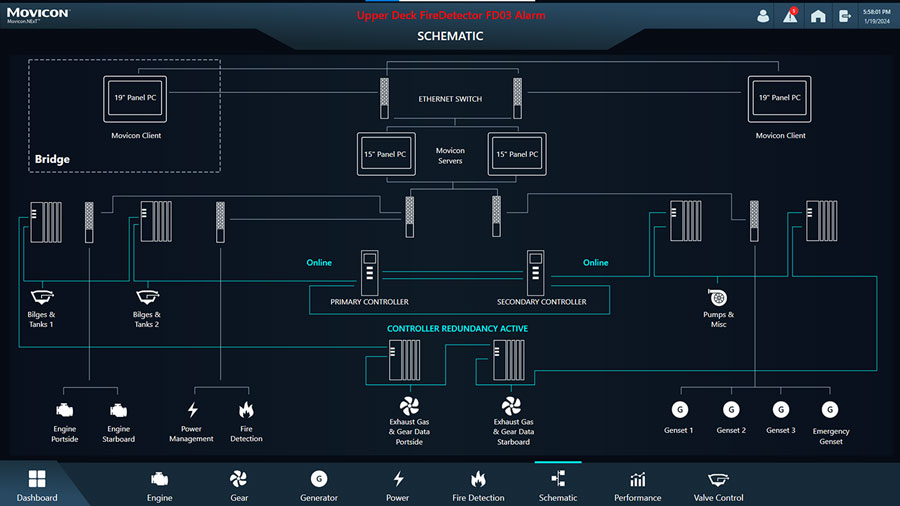The image size is (900, 506).
Task: Click the Upper Deck FireDetector FD03 Alarm banner
Action: (451, 15)
